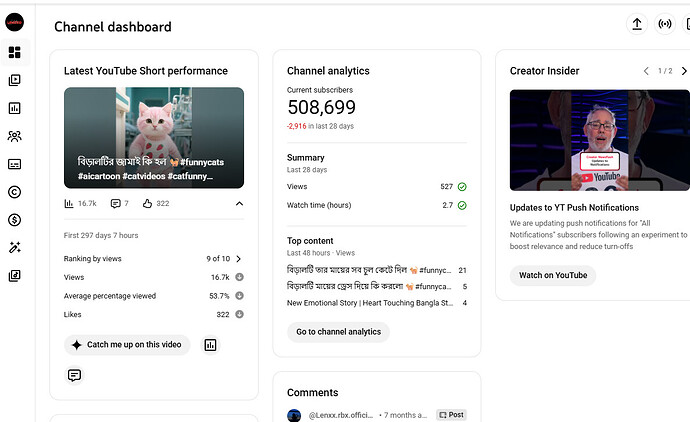The width and height of the screenshot is (690, 422).
Task: Click the Short's comments icon showing 7
Action: [x=115, y=203]
